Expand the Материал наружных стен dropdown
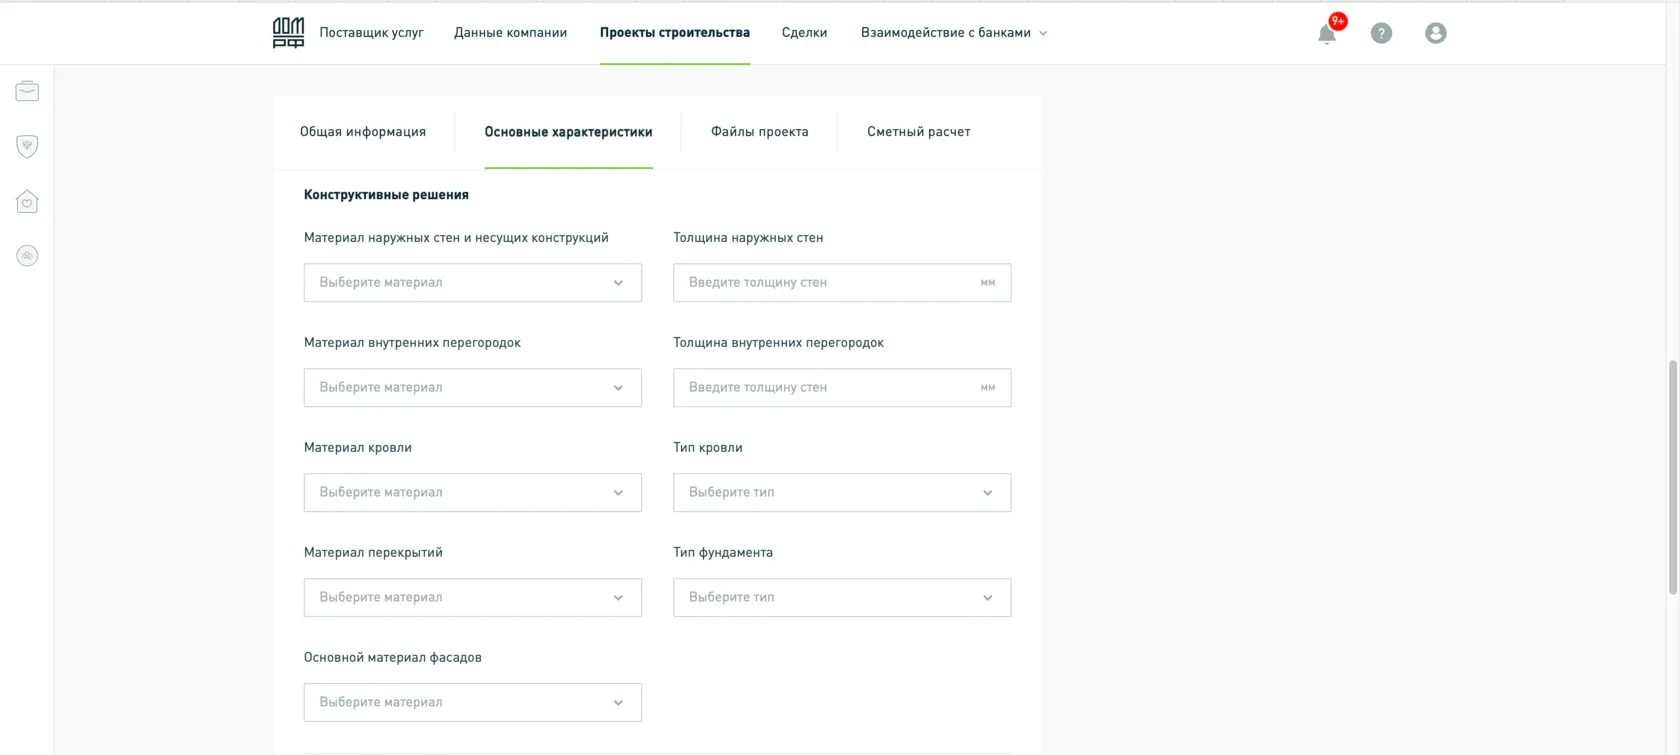Viewport: 1680px width, 755px height. (x=472, y=283)
